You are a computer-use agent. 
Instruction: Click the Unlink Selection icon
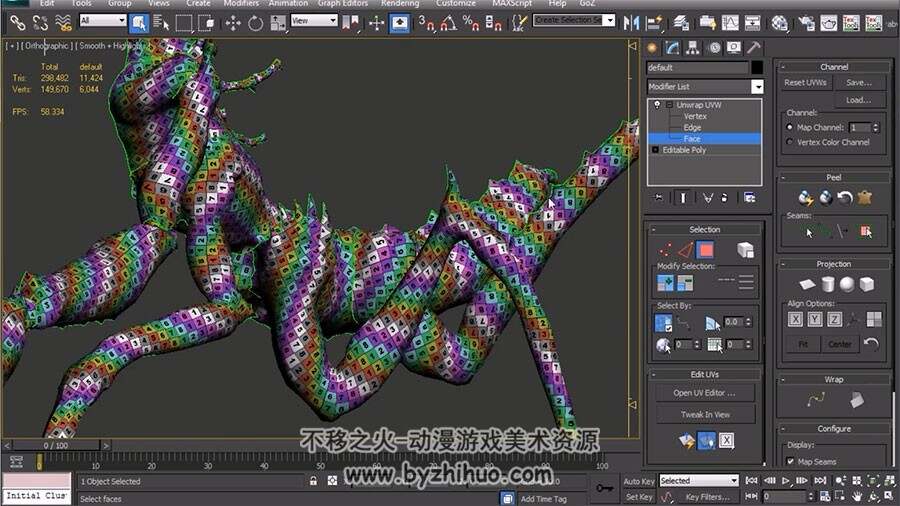tap(40, 23)
